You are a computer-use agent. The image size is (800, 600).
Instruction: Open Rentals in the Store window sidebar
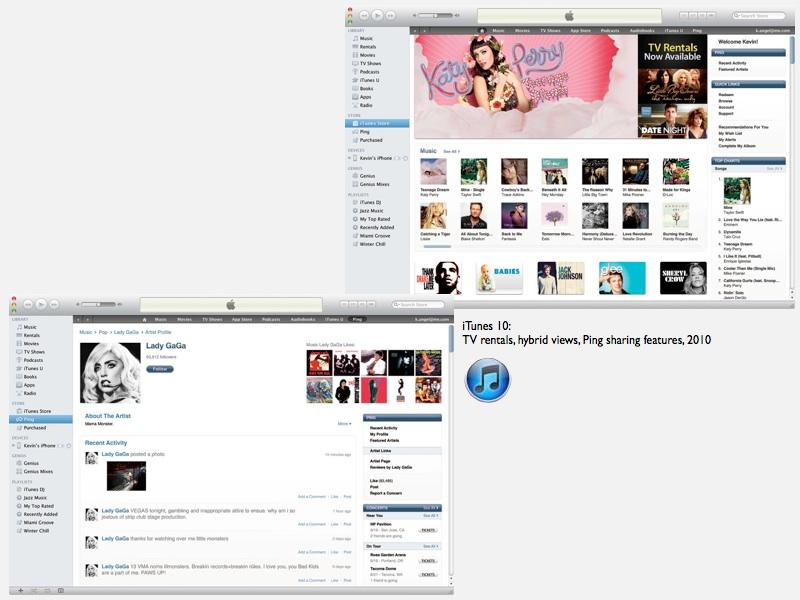[367, 46]
